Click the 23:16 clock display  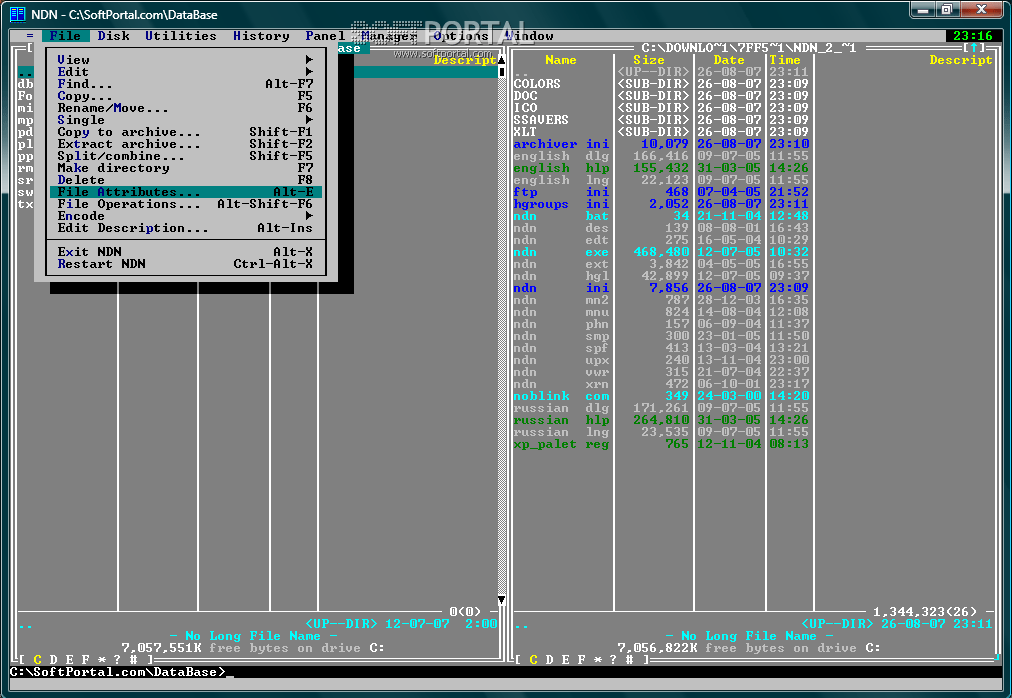[x=973, y=36]
